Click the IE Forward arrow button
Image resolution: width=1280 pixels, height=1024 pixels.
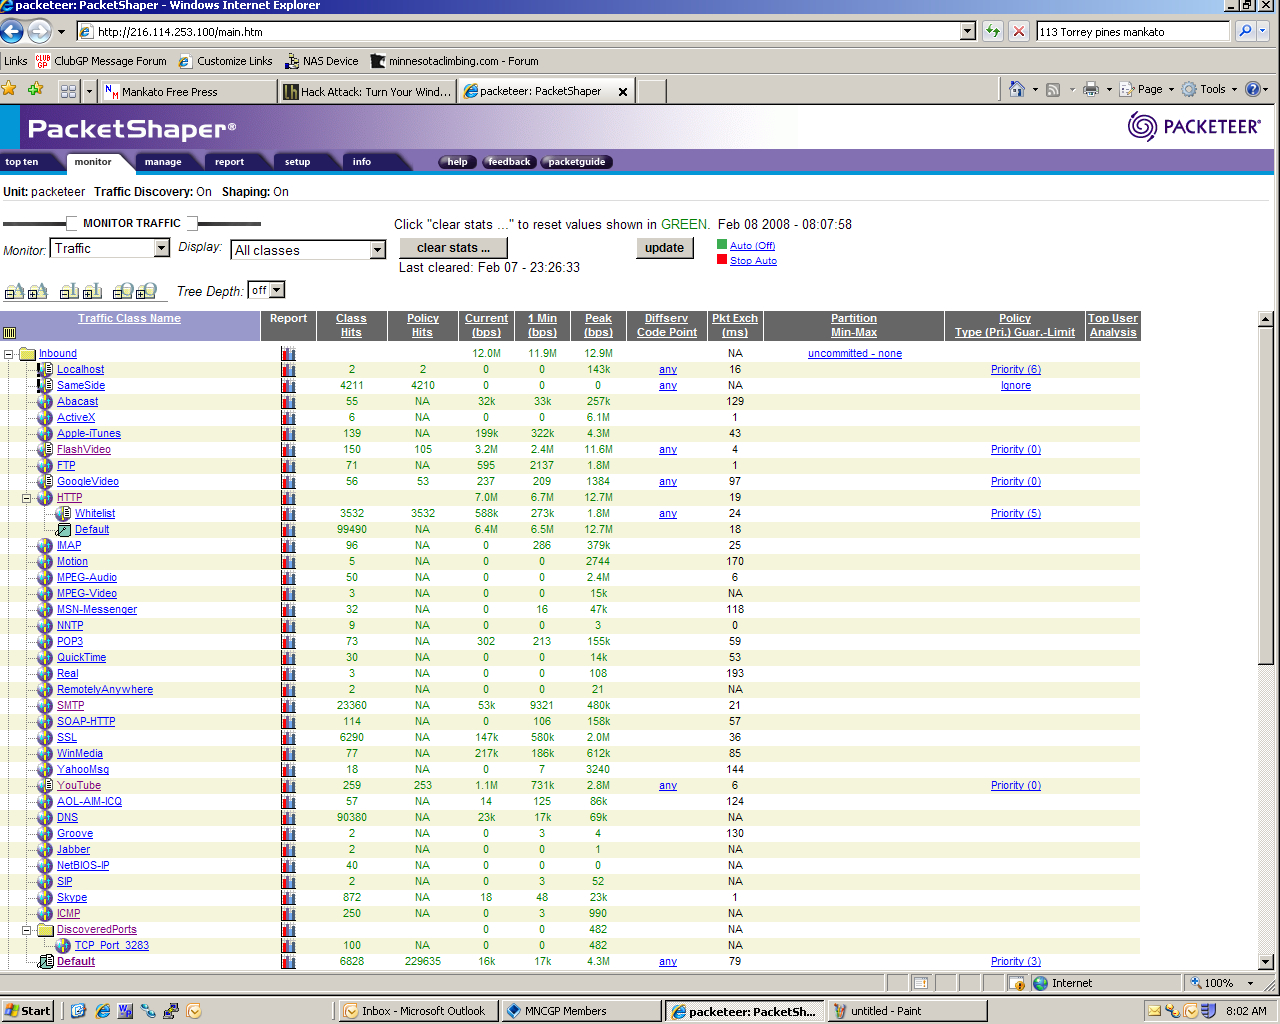pos(39,31)
